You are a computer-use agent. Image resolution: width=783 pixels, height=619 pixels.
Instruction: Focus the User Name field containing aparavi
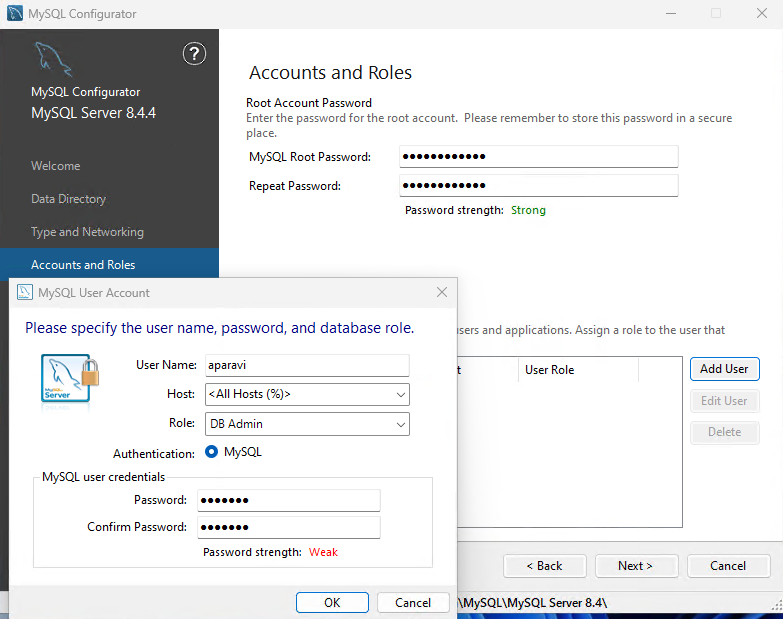tap(307, 365)
